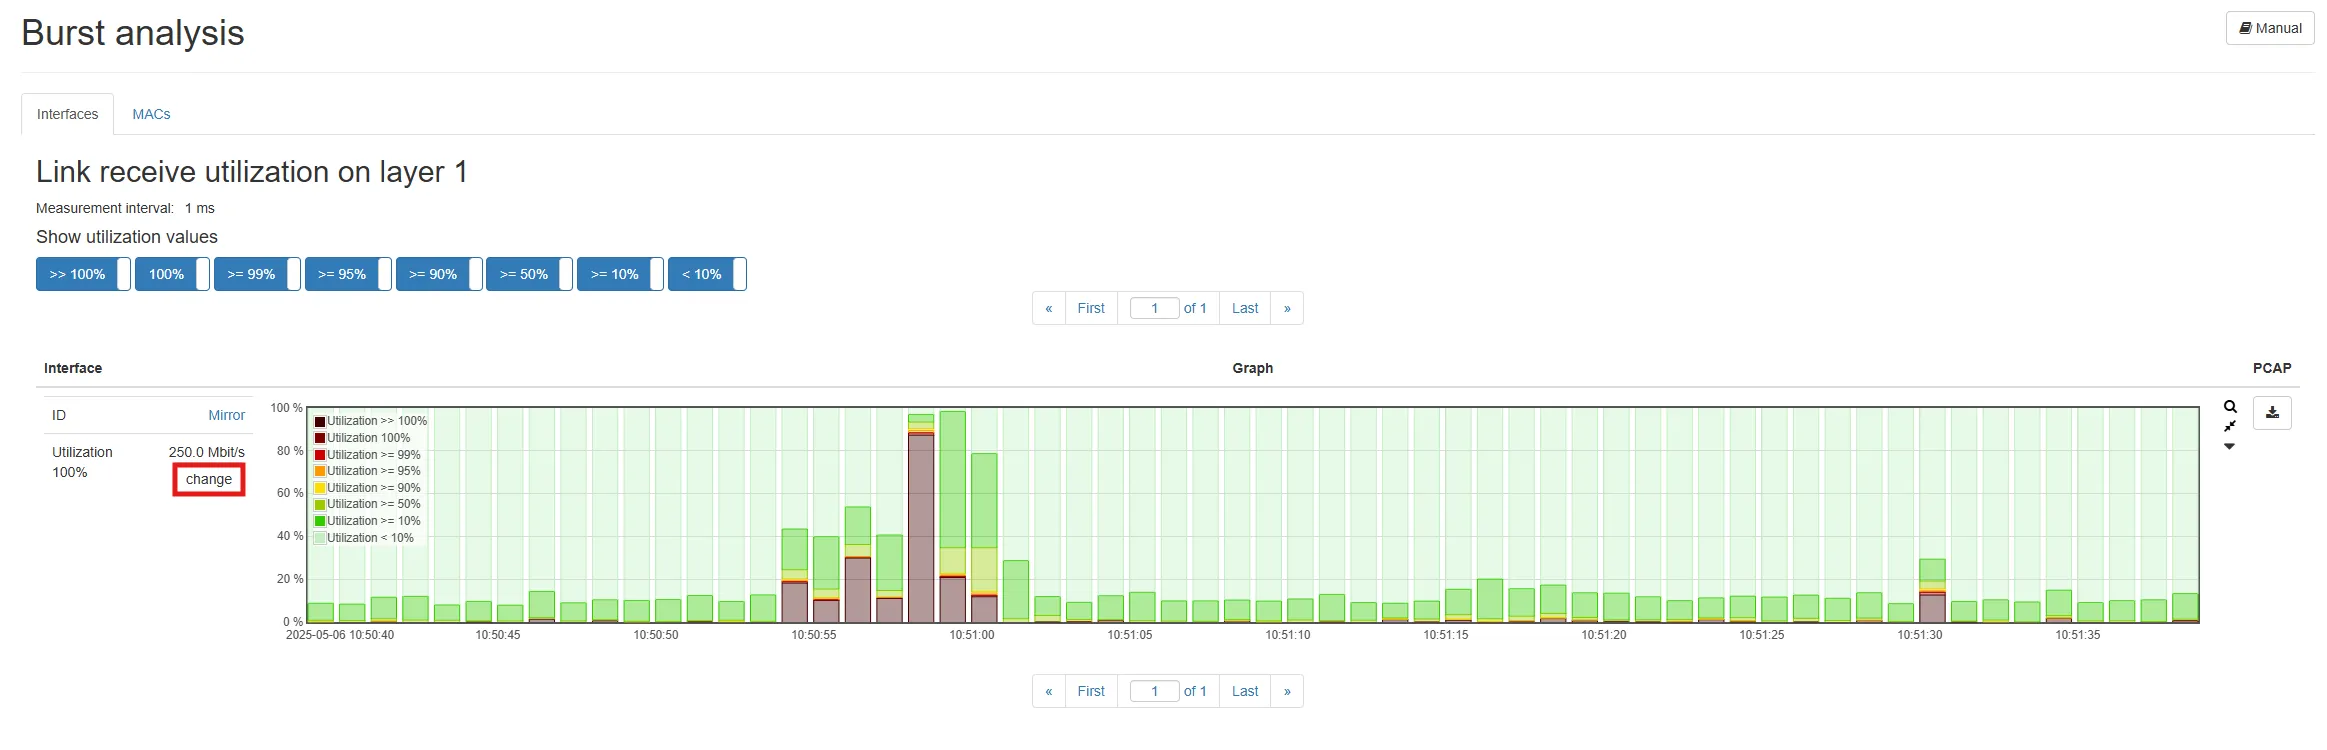This screenshot has width=2327, height=750.
Task: Click the shrink arrows icon beside graph
Action: [2229, 426]
